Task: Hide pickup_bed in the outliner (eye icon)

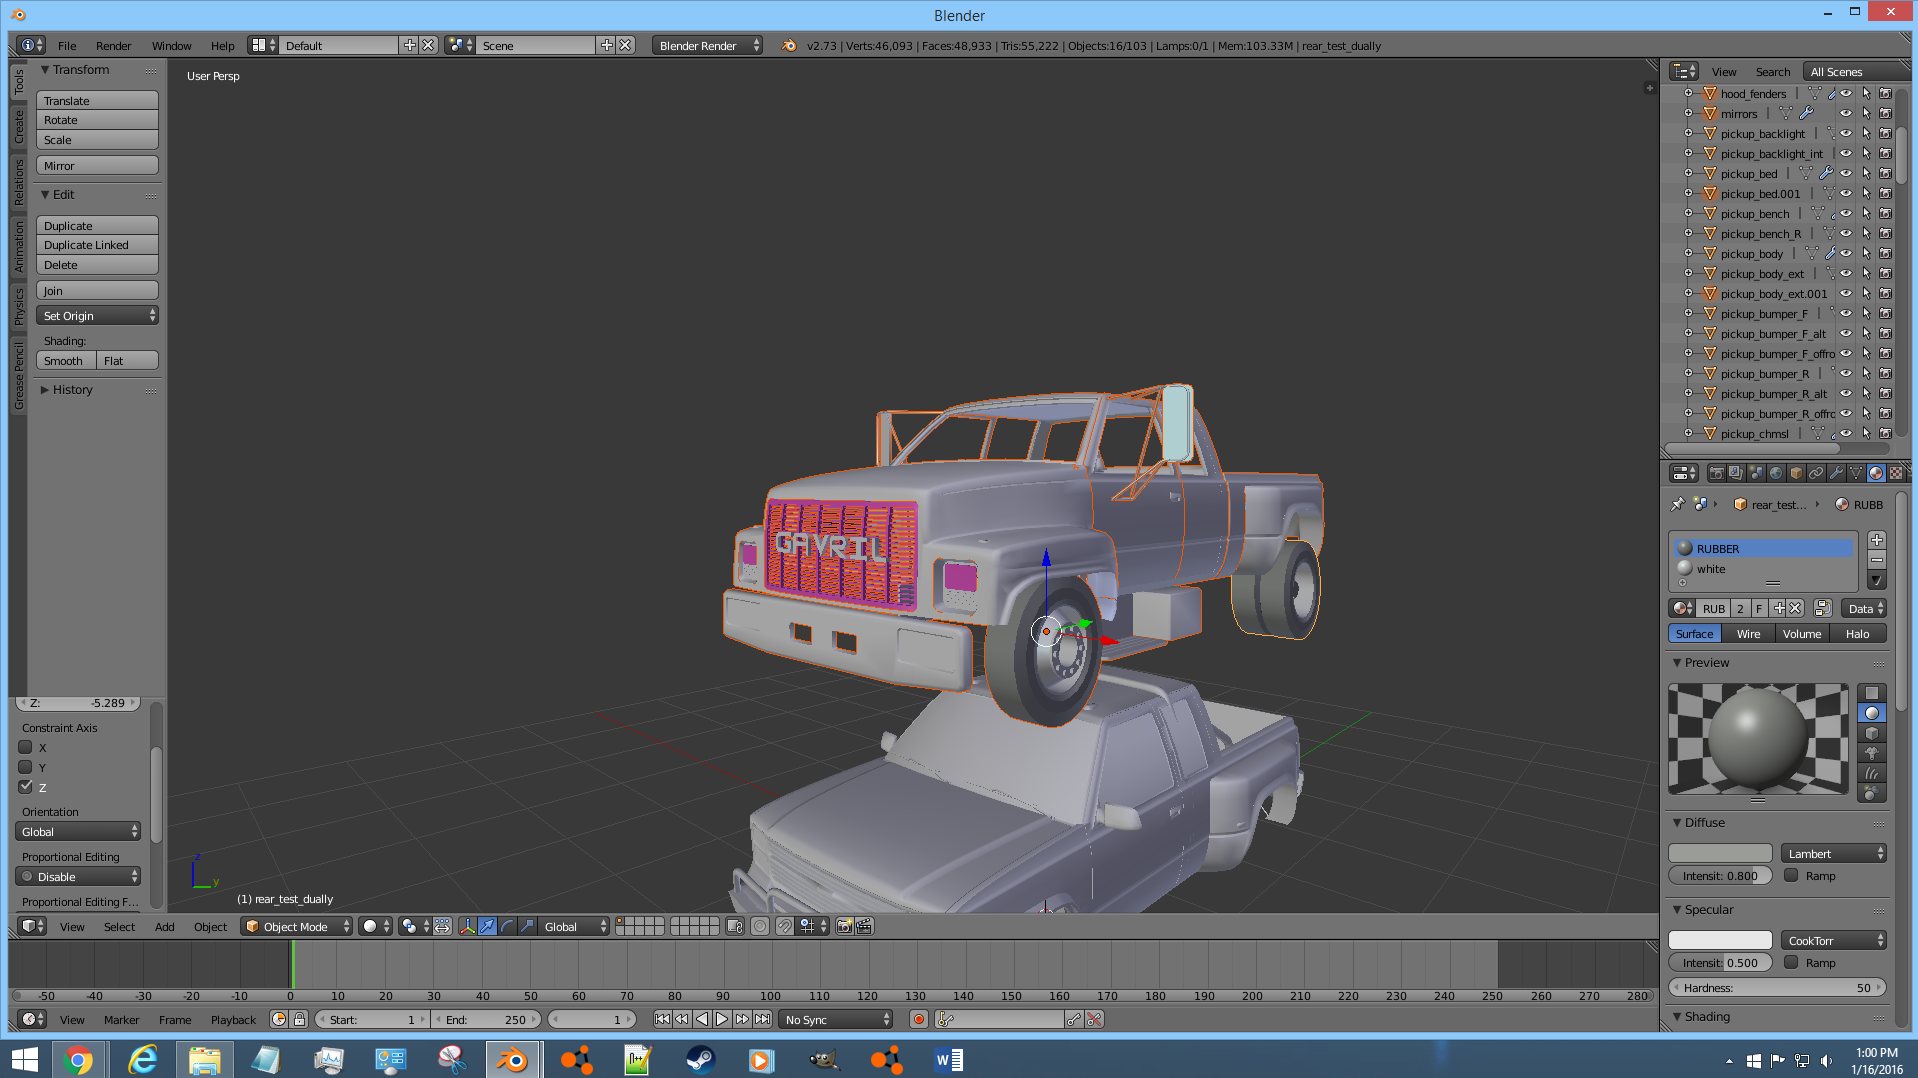Action: click(x=1846, y=173)
